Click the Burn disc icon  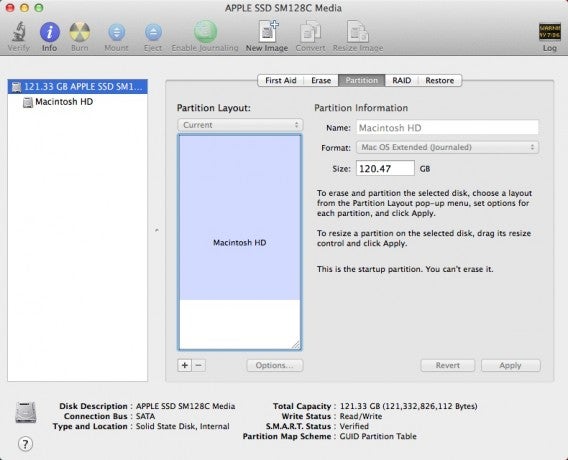pyautogui.click(x=80, y=32)
